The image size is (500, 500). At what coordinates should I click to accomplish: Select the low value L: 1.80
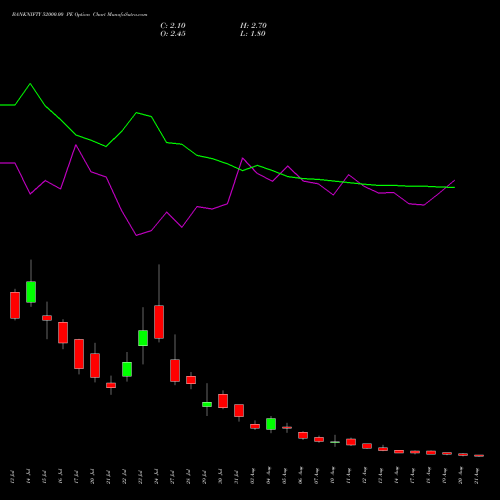coord(253,34)
